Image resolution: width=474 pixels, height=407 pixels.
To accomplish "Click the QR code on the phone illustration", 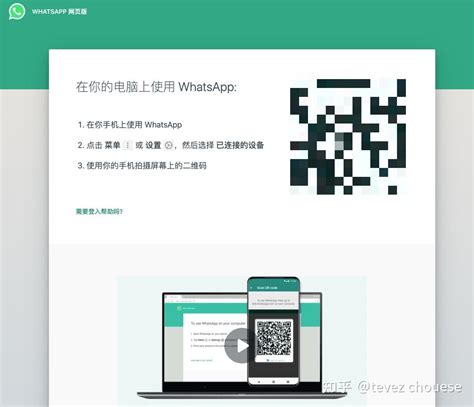I will (274, 338).
